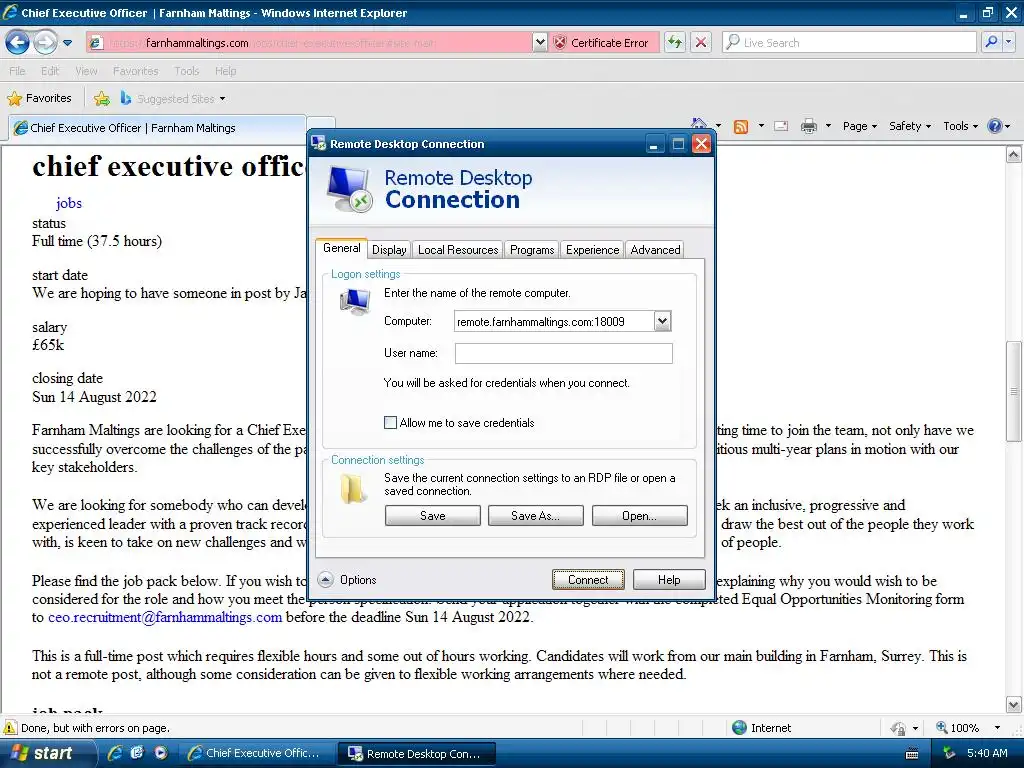The image size is (1024, 768).
Task: Open the File menu in Internet Explorer
Action: pyautogui.click(x=18, y=71)
